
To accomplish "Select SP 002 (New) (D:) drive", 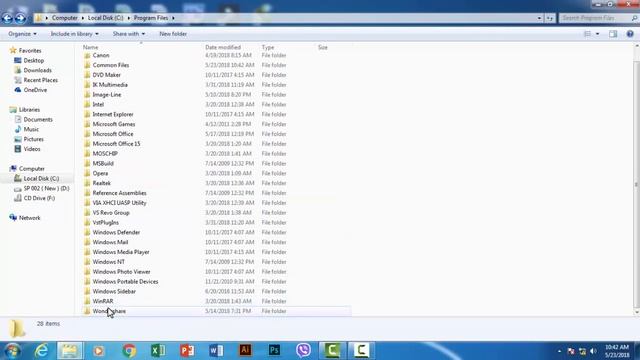I will (x=46, y=188).
